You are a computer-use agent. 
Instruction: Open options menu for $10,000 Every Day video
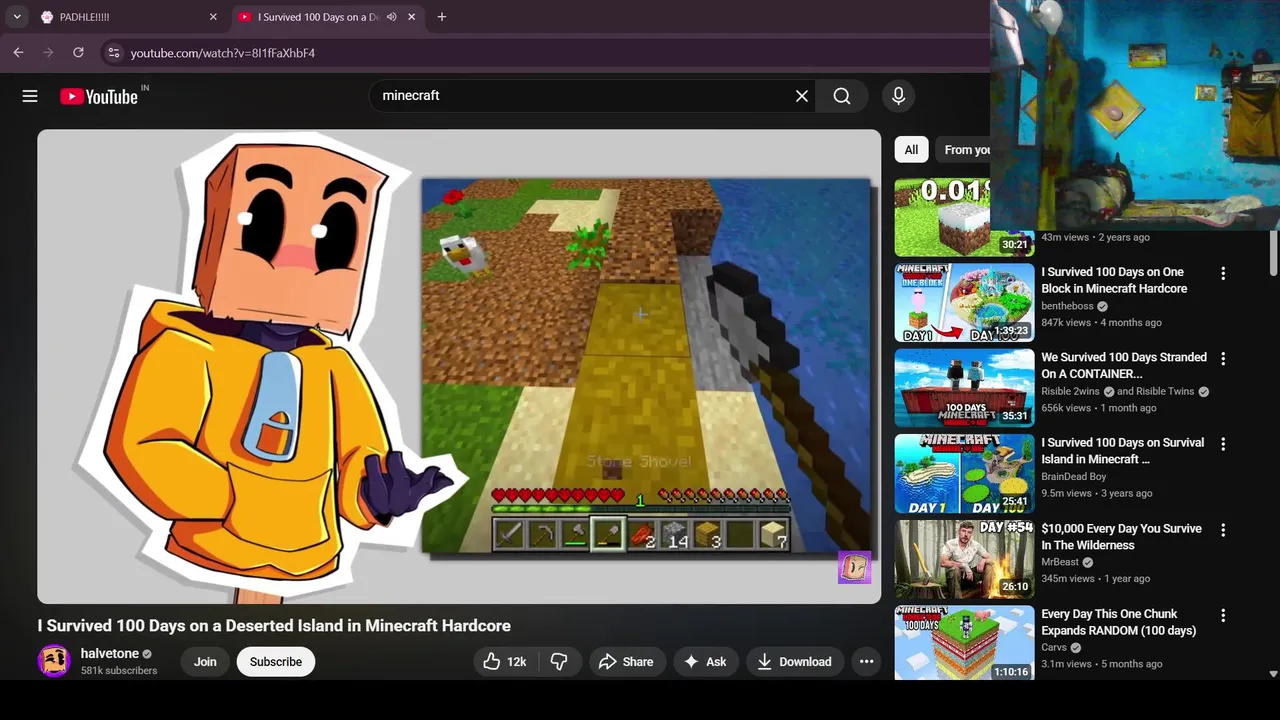click(1222, 530)
